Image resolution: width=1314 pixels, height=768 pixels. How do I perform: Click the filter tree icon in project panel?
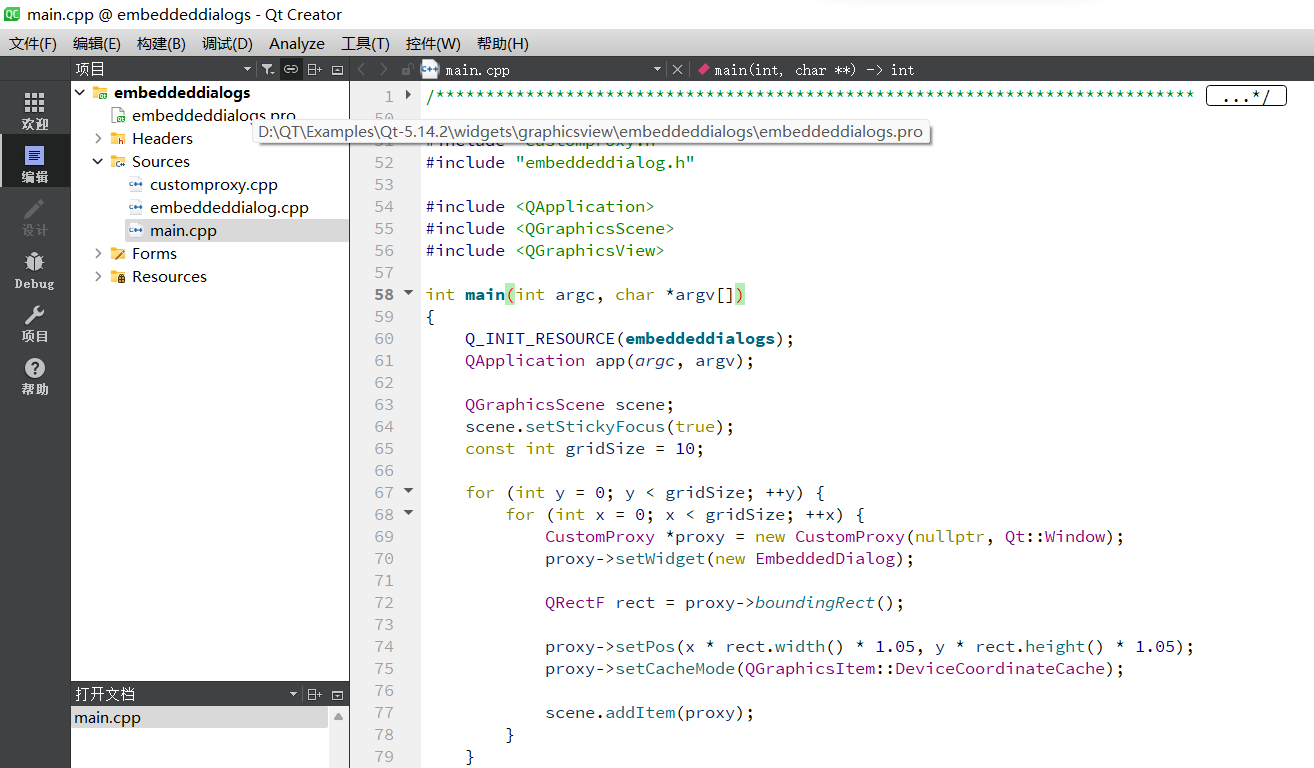(x=268, y=69)
